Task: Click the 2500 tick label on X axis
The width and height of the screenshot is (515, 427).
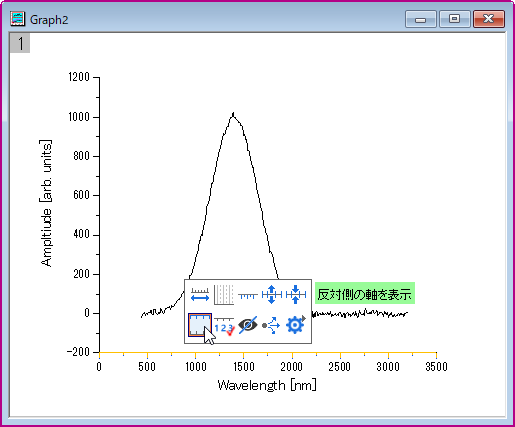Action: [339, 367]
